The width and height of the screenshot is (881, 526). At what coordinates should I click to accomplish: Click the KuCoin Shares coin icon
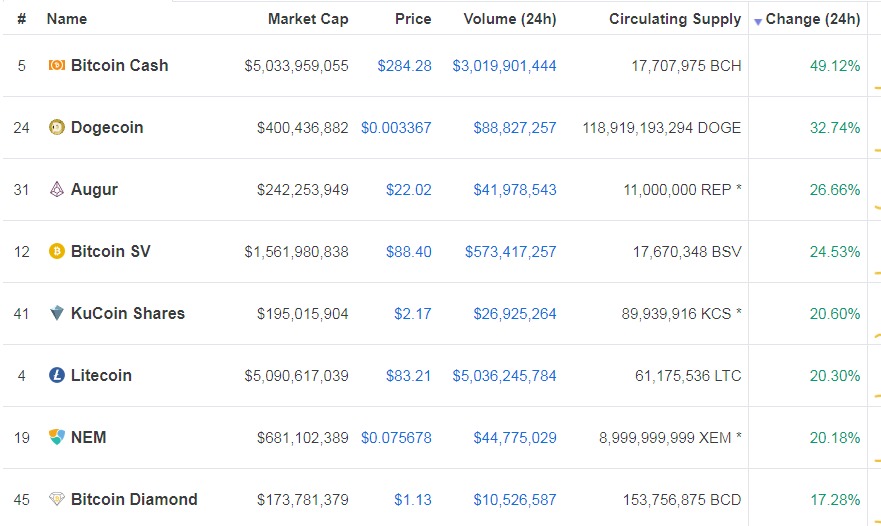pyautogui.click(x=57, y=314)
